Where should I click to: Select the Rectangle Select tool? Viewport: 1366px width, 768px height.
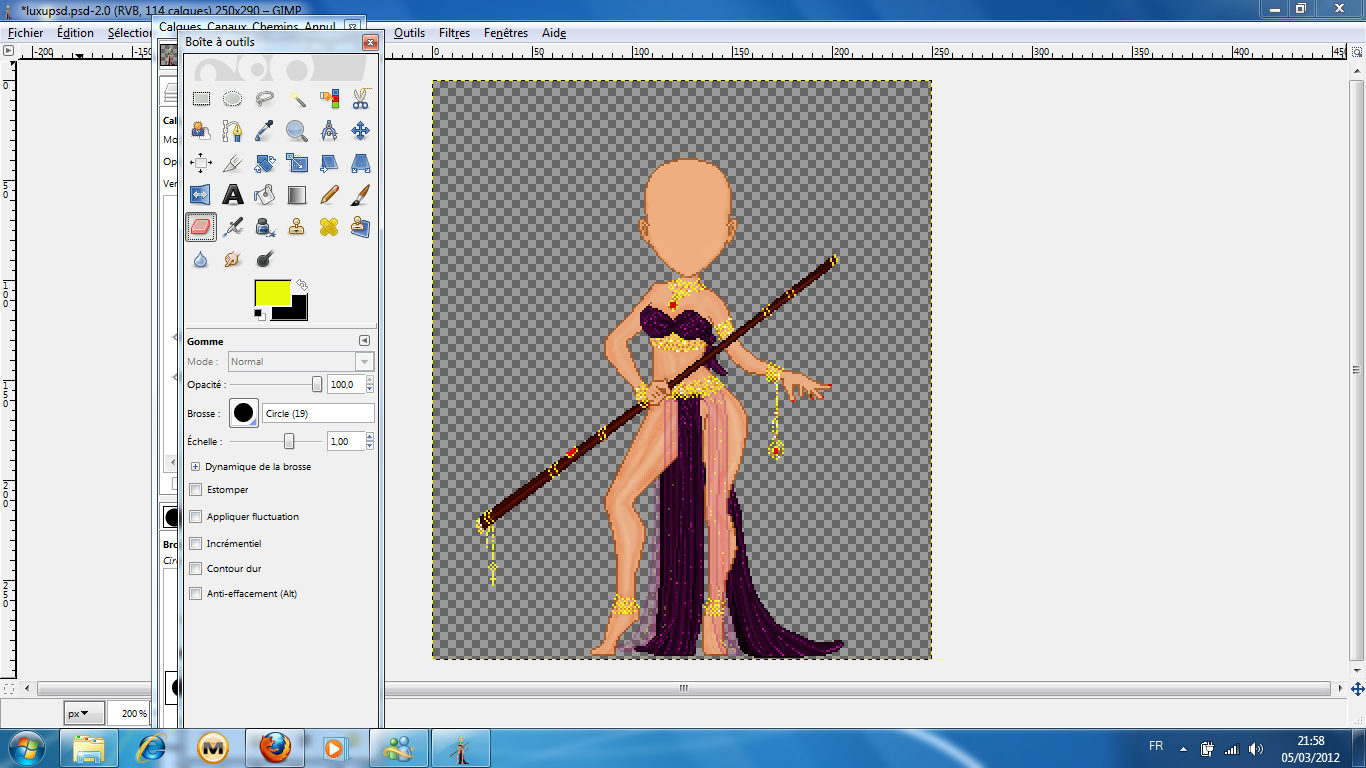pyautogui.click(x=201, y=98)
